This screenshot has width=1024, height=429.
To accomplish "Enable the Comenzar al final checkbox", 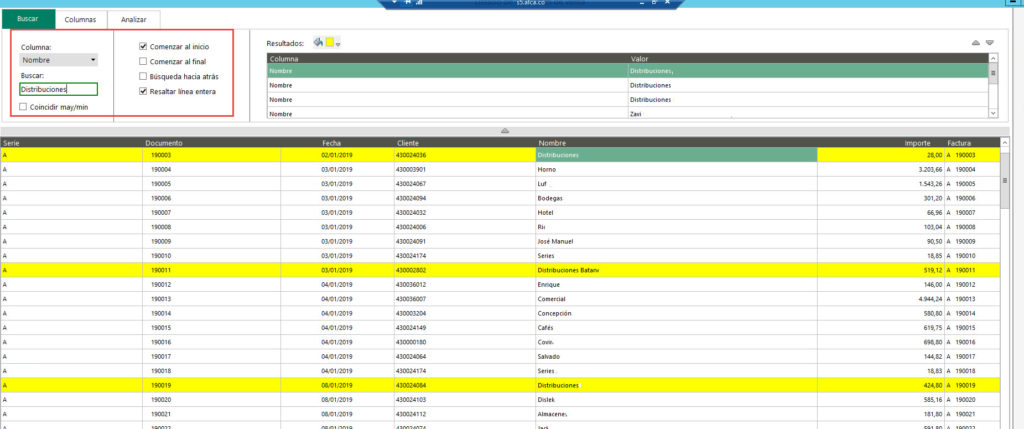I will [x=143, y=61].
